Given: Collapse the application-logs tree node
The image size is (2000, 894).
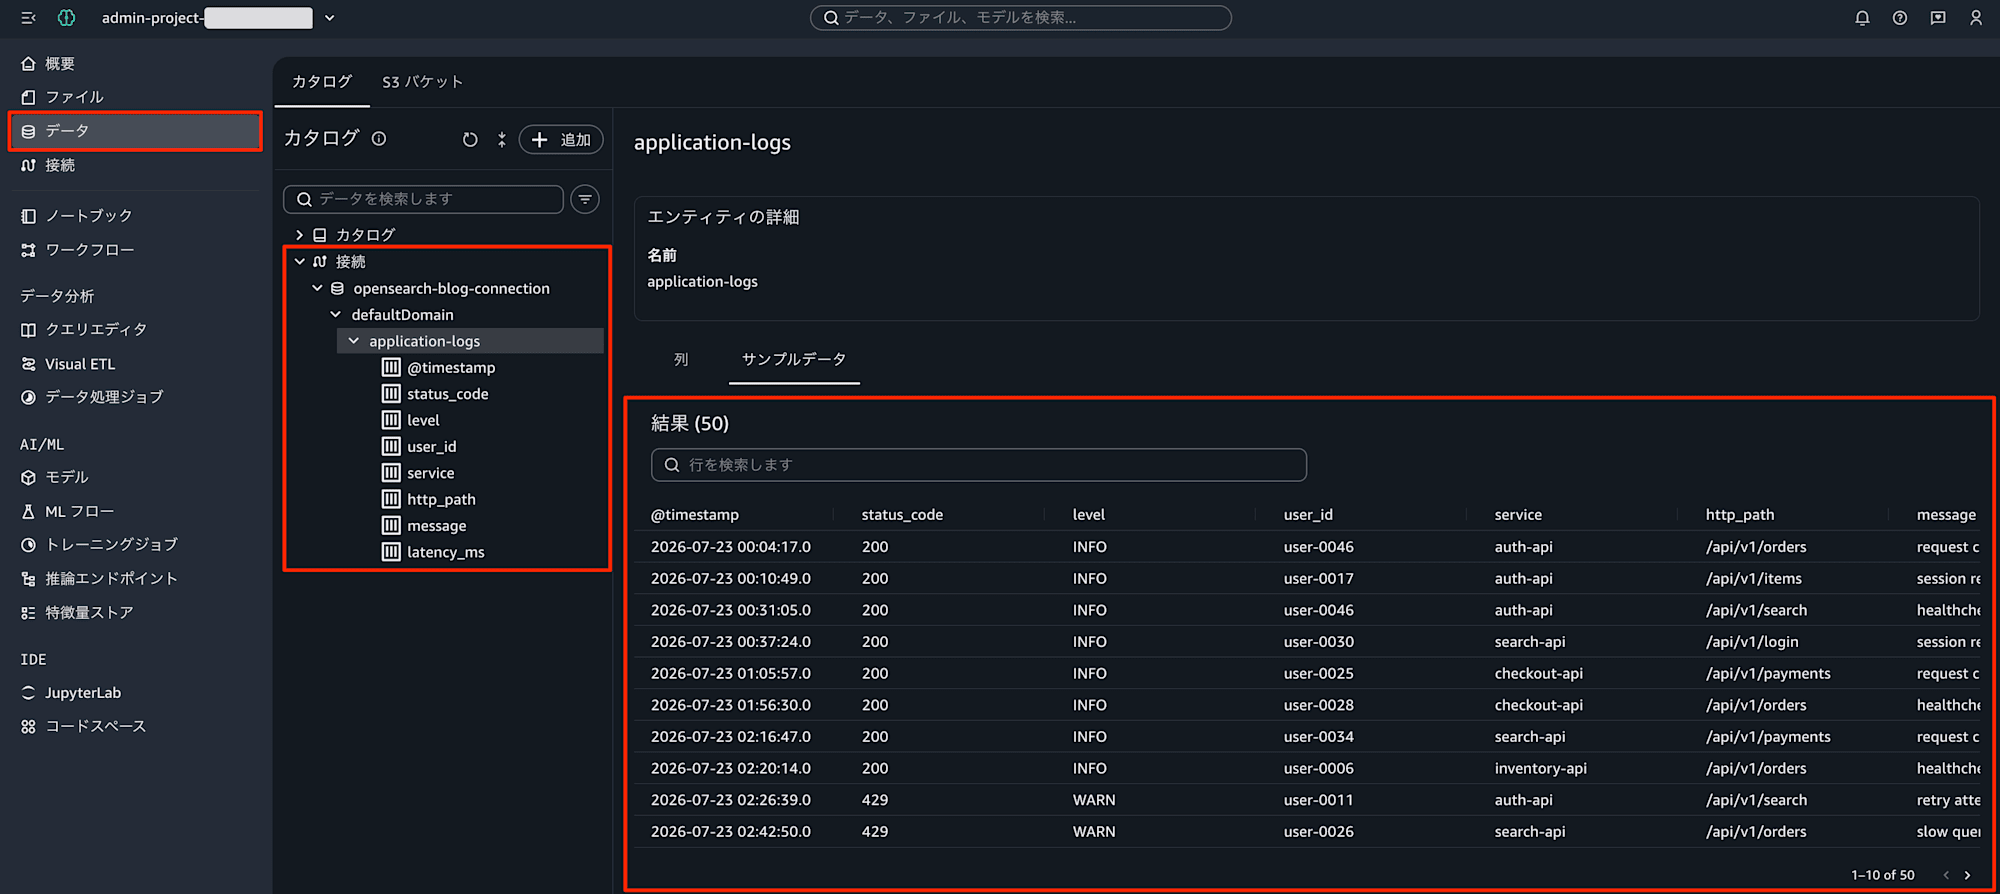Looking at the screenshot, I should 353,341.
